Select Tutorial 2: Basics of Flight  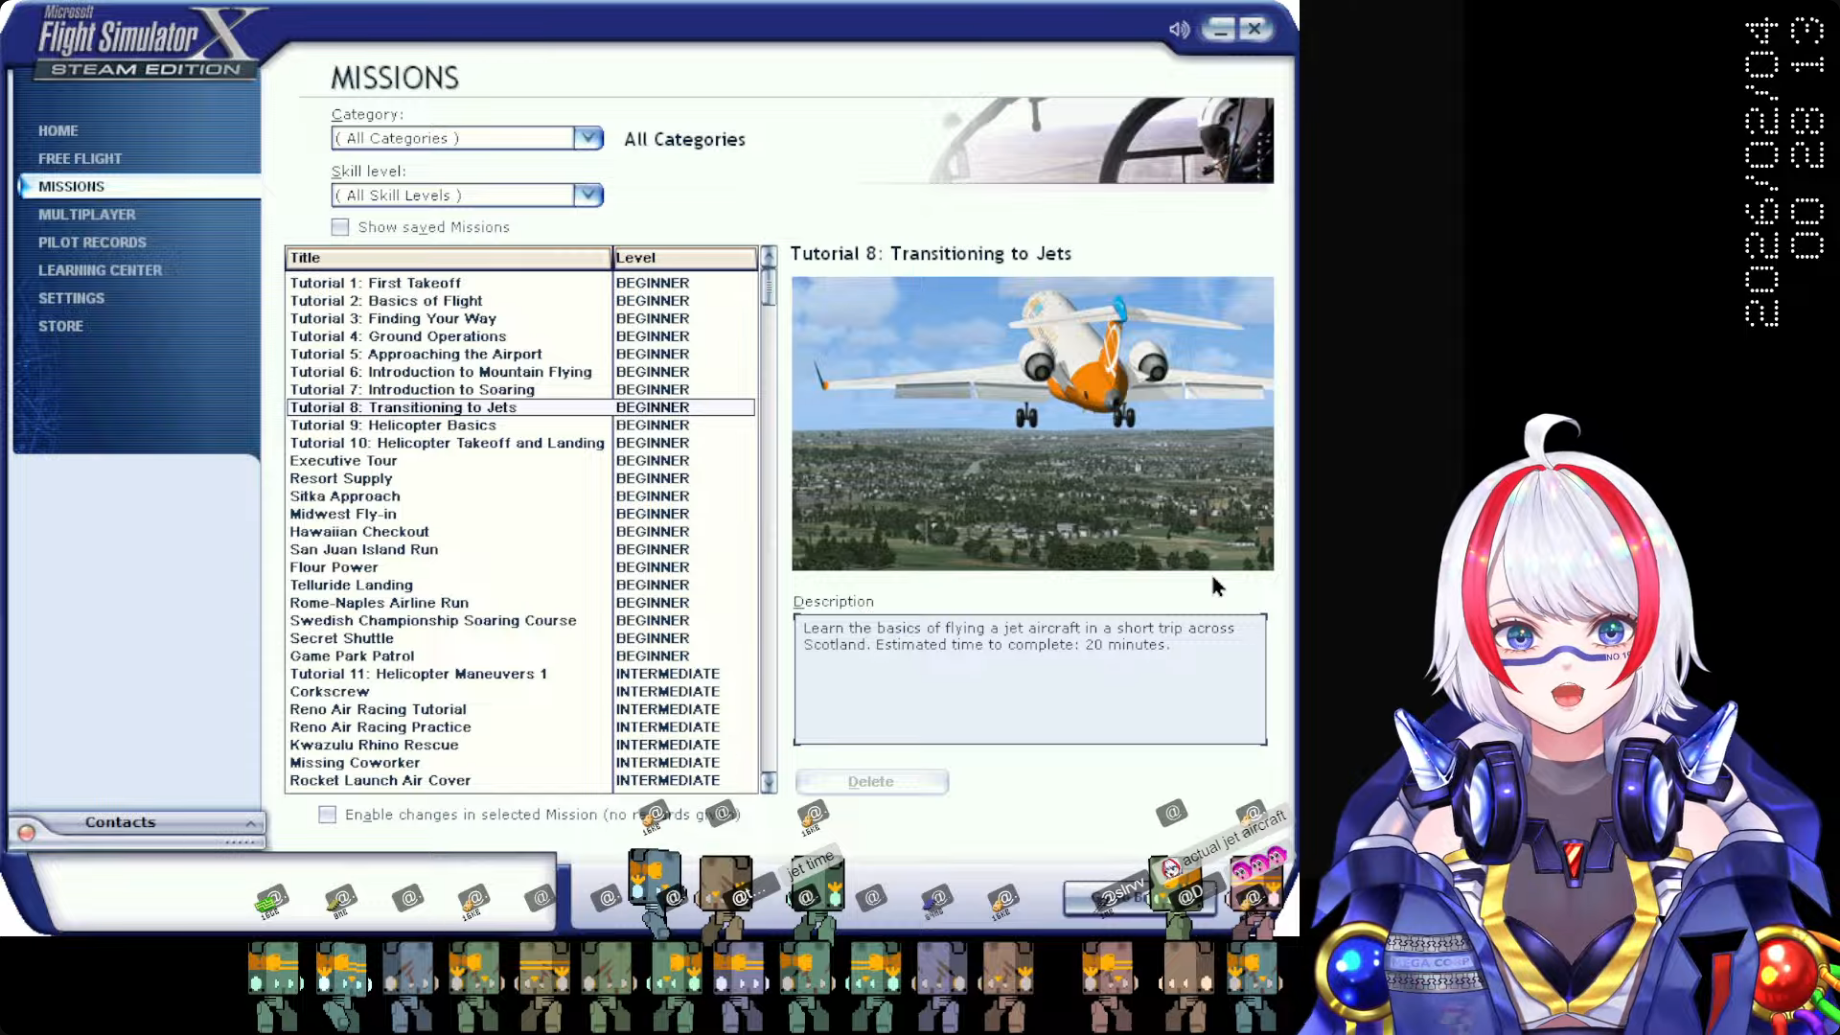click(521, 301)
